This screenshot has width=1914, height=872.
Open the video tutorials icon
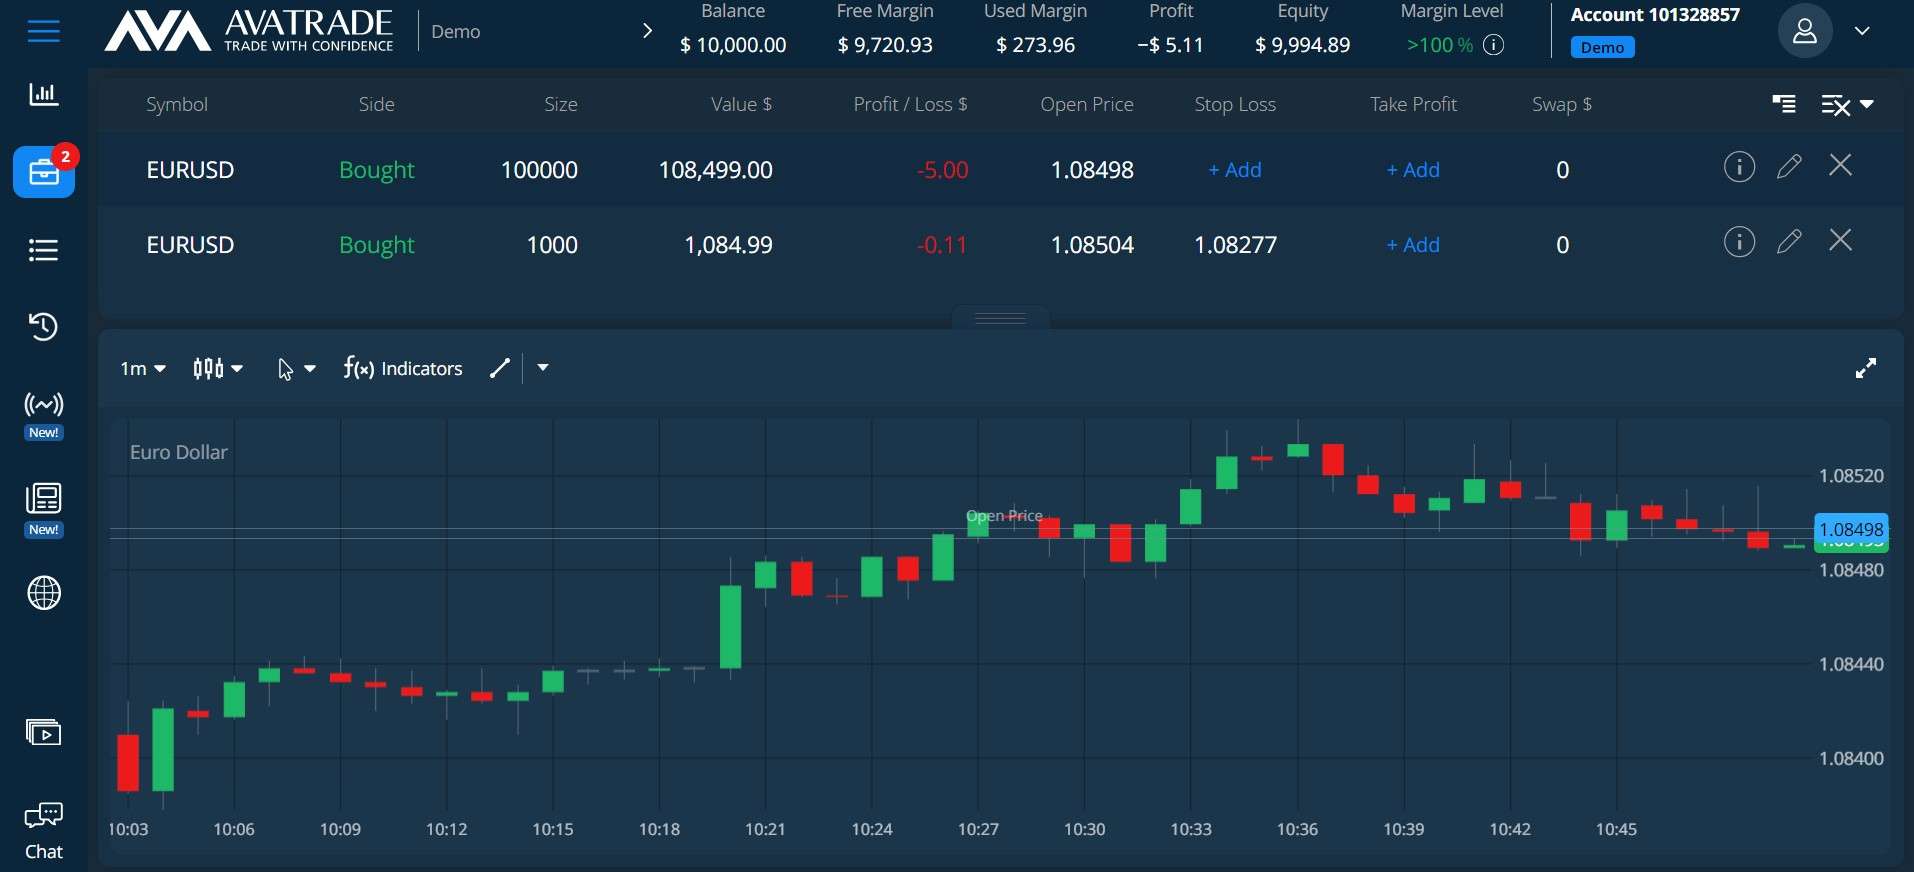pyautogui.click(x=44, y=733)
